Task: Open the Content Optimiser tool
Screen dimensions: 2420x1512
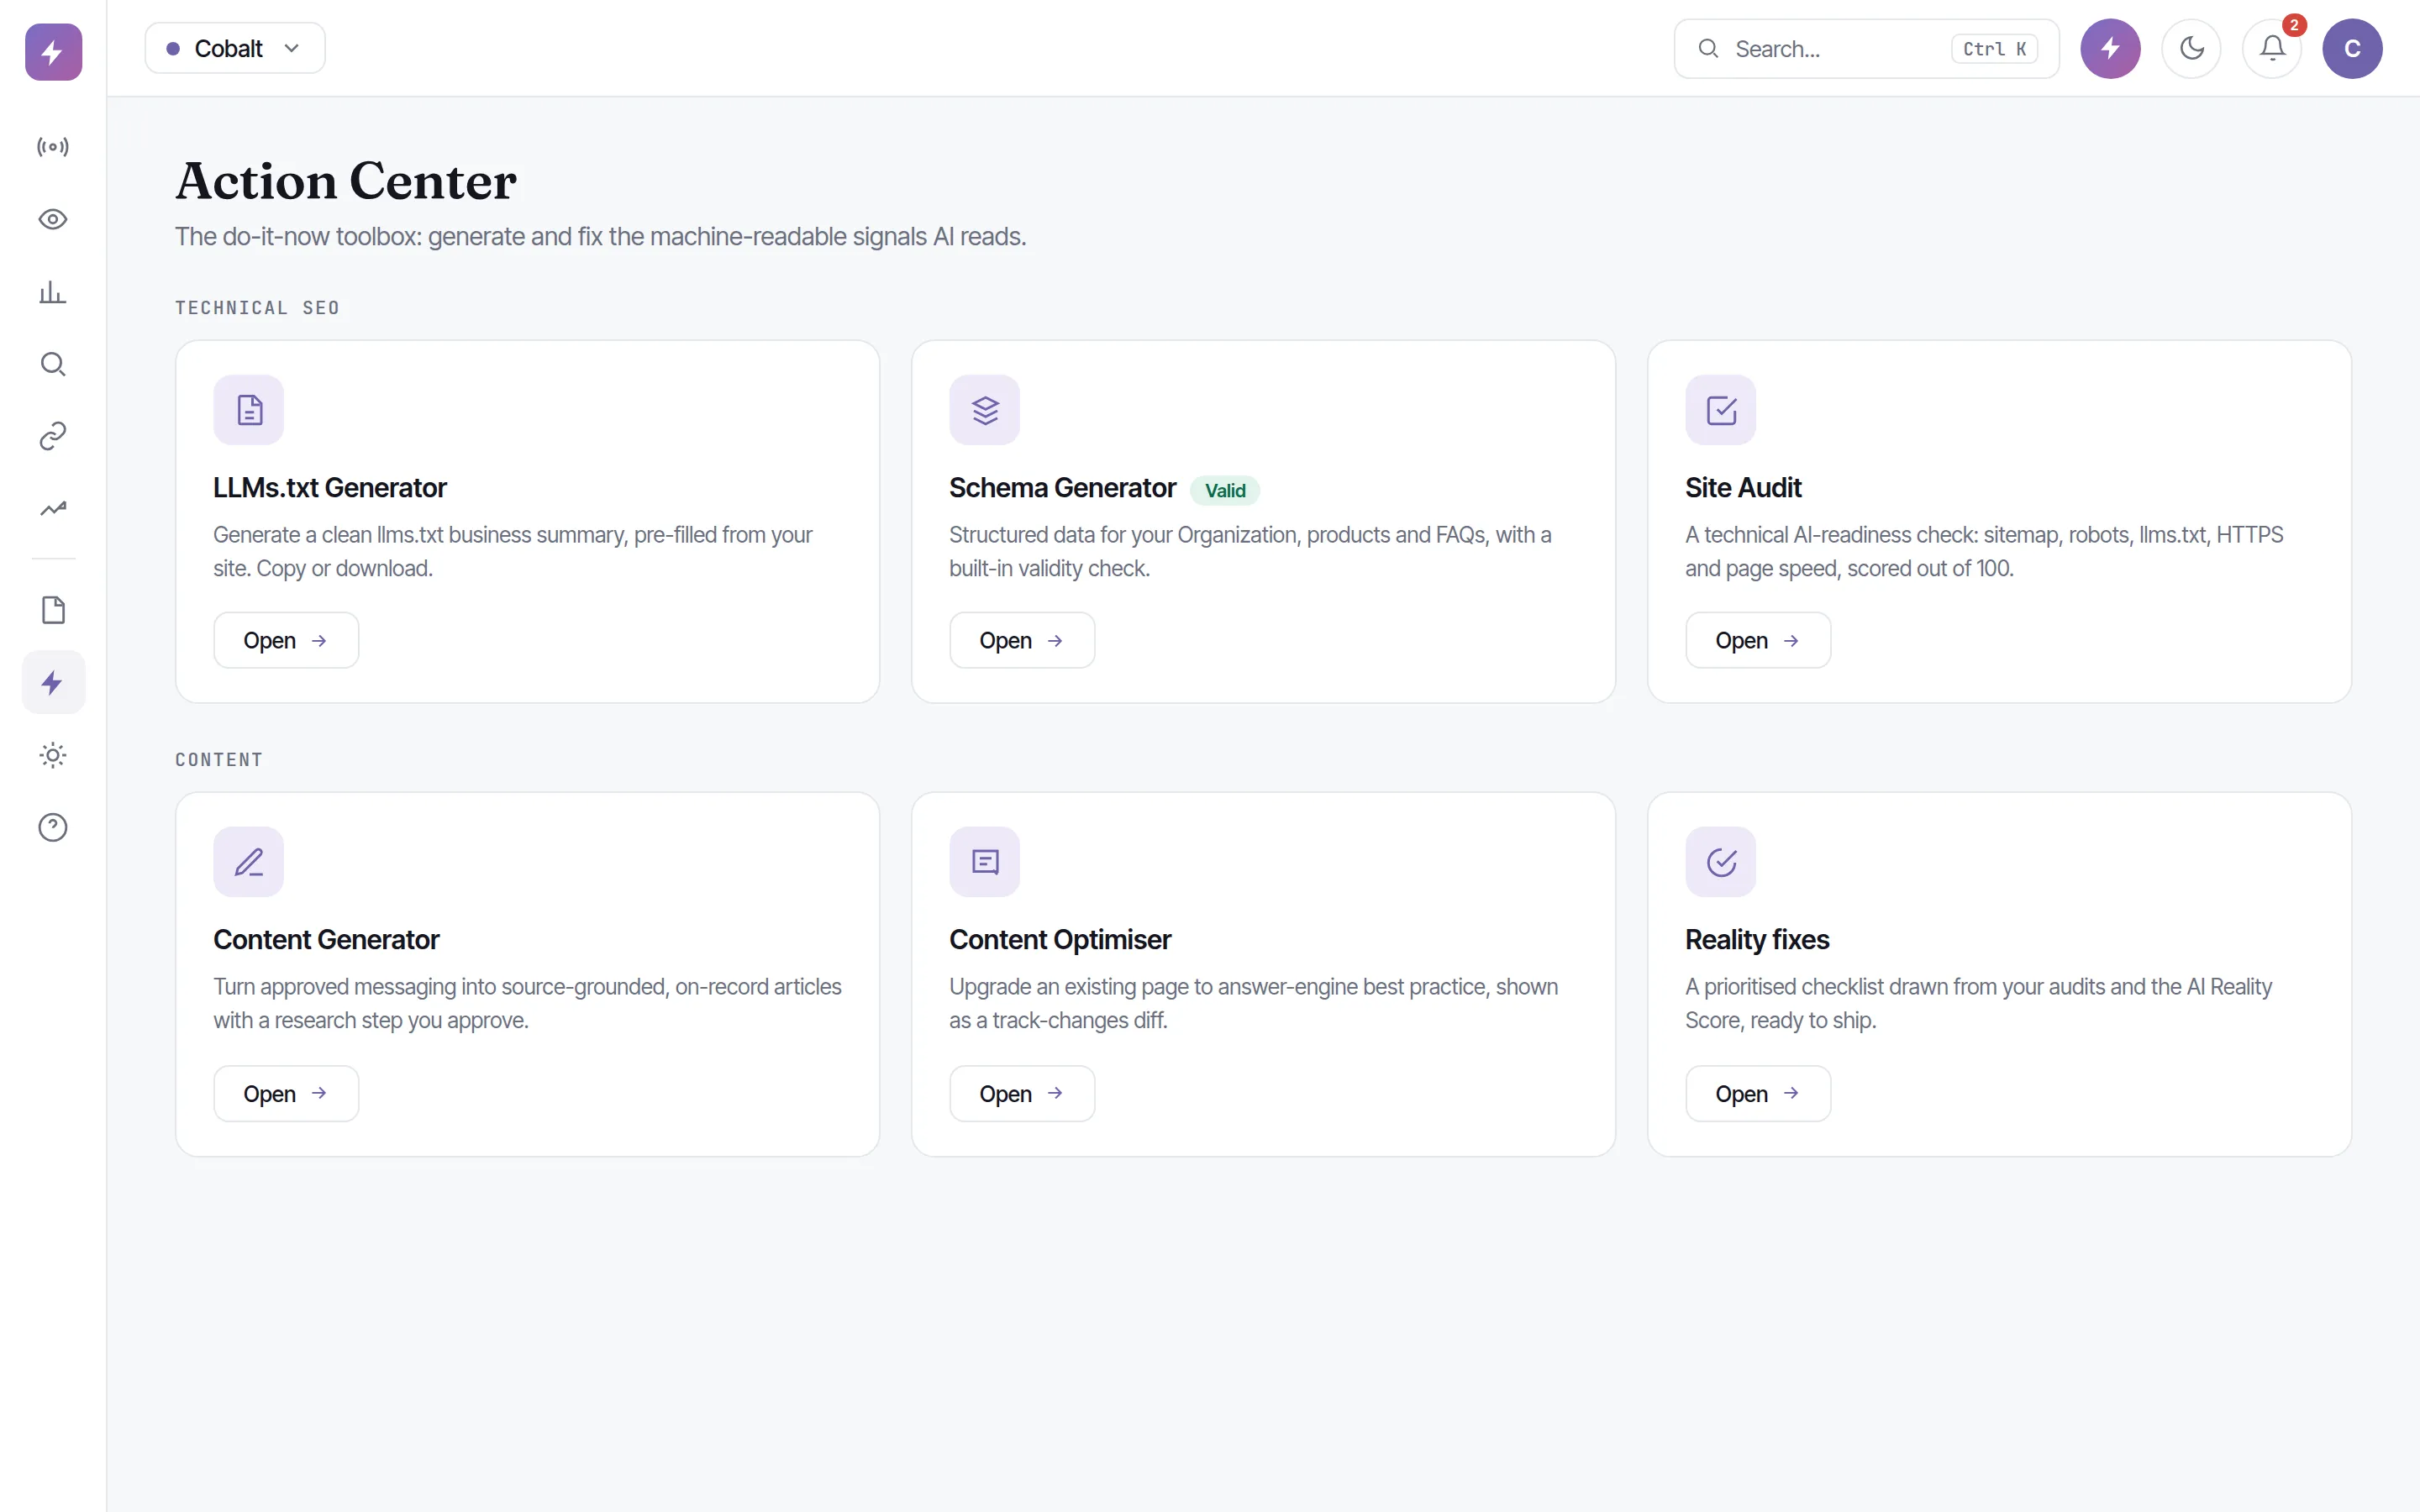Action: click(x=1022, y=1093)
